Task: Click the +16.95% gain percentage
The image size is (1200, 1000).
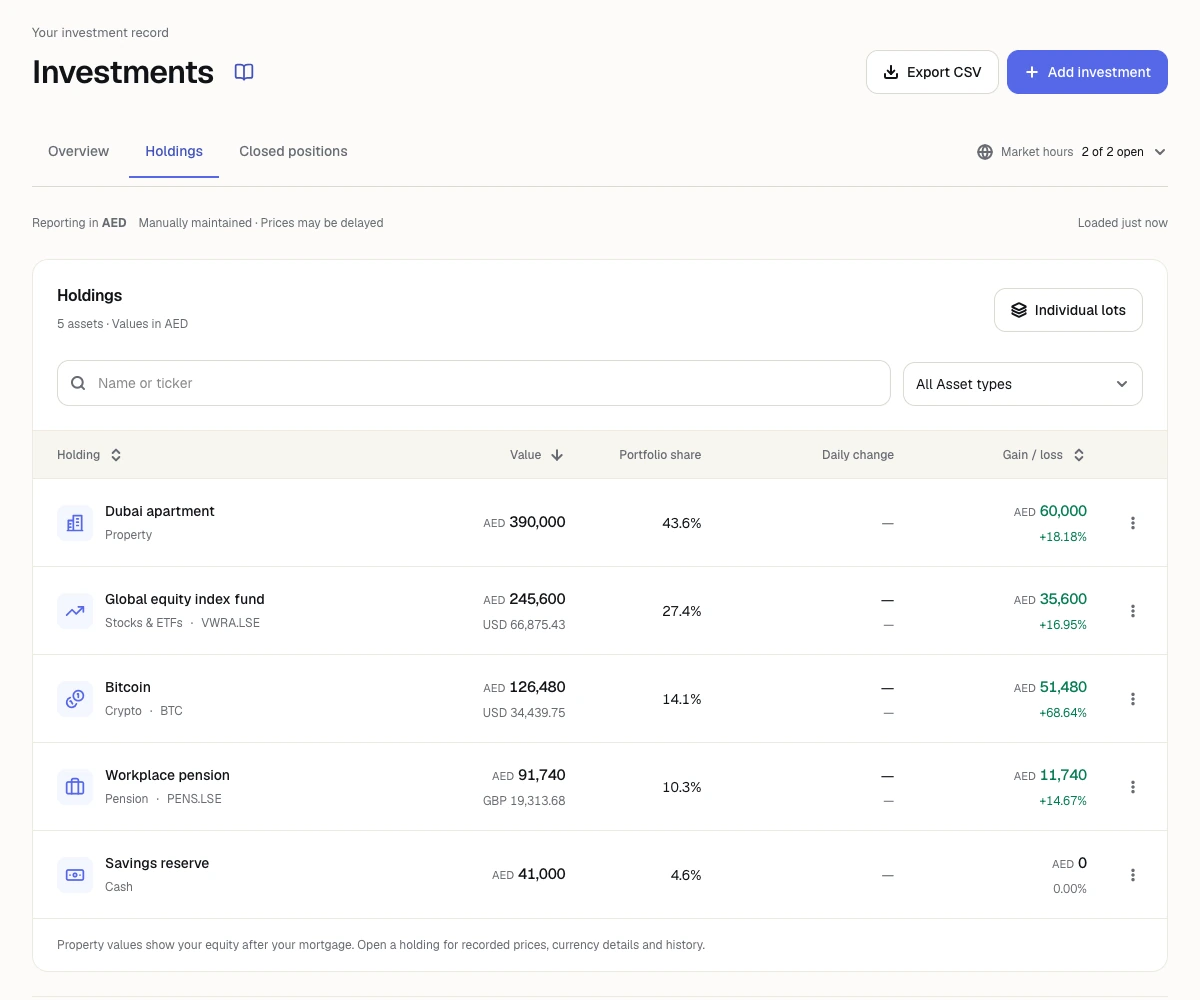Action: tap(1063, 625)
